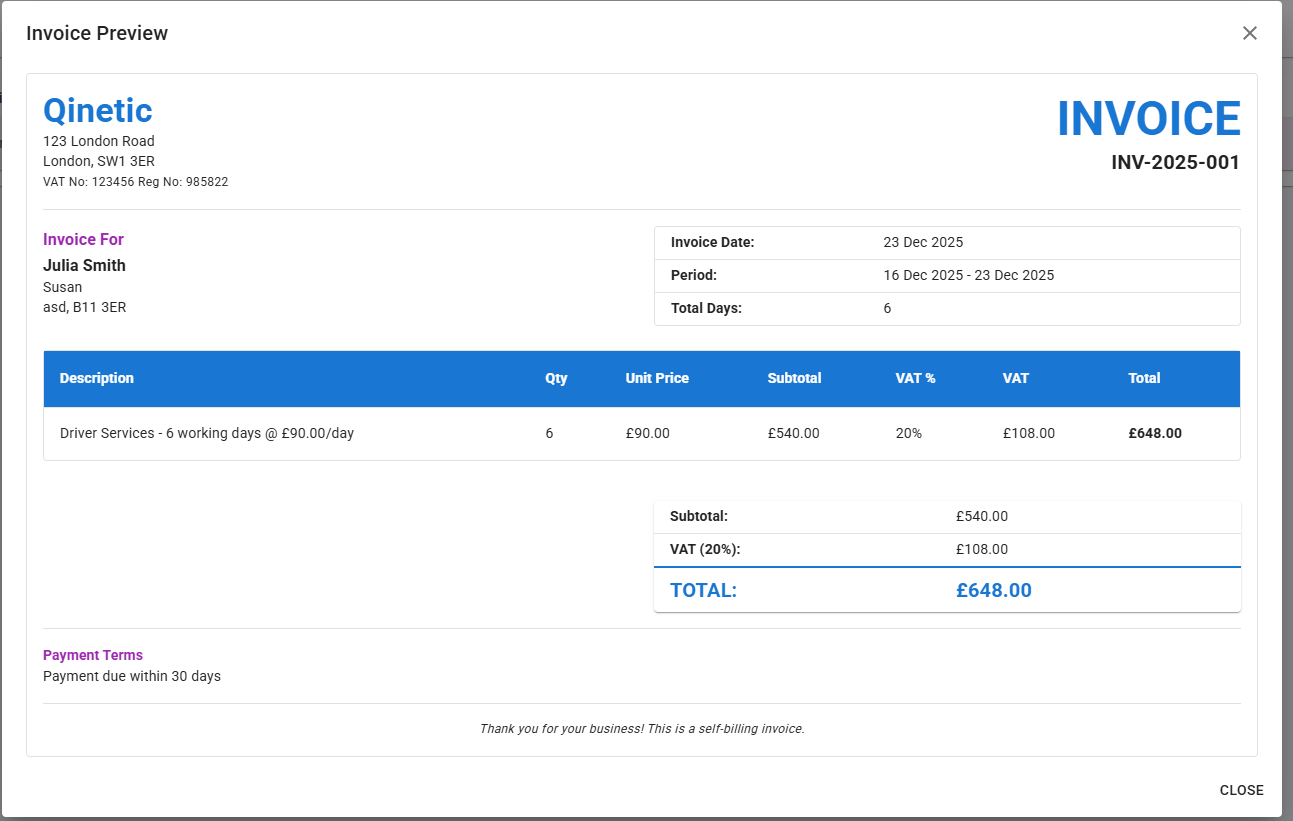Click the Invoice Preview dialog title
The width and height of the screenshot is (1293, 821).
pos(97,33)
